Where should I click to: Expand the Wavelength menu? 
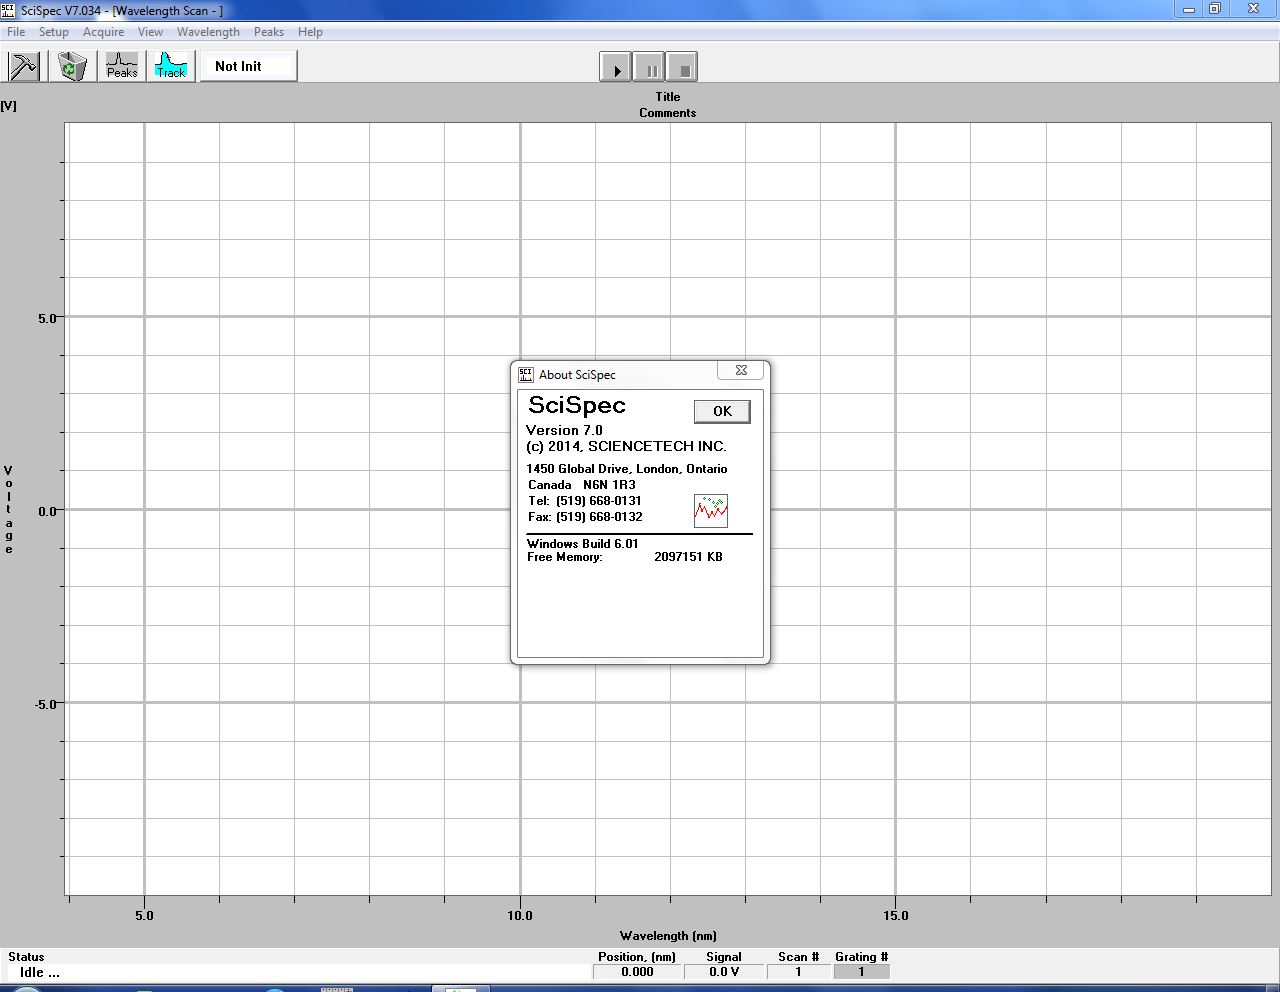(208, 32)
